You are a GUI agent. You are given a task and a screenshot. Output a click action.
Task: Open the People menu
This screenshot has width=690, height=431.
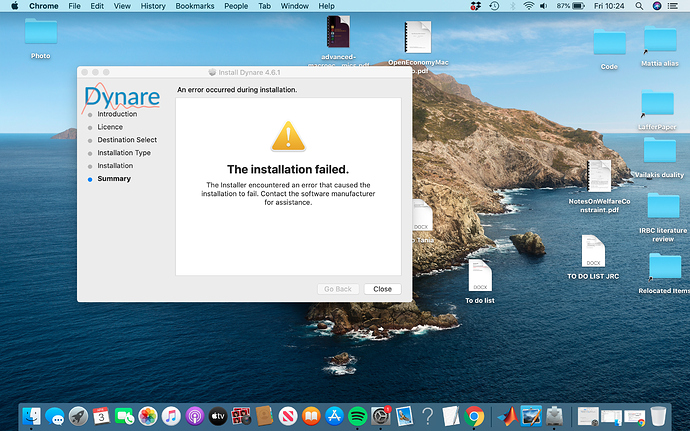click(x=236, y=6)
